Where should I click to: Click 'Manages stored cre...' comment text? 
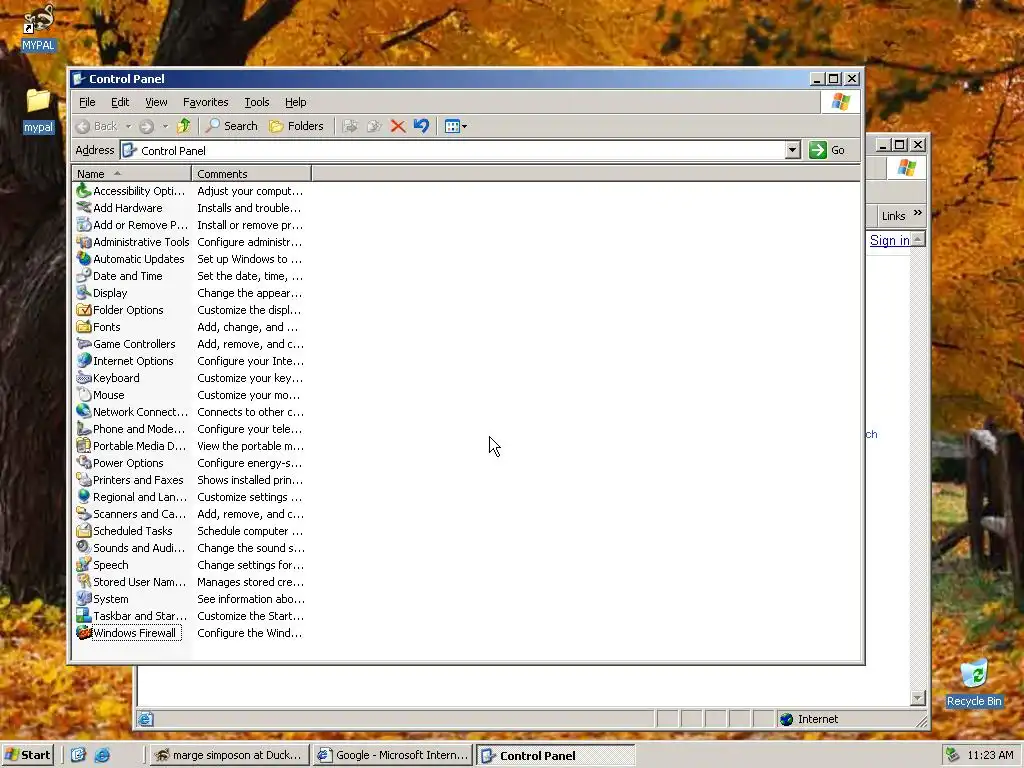coord(250,582)
